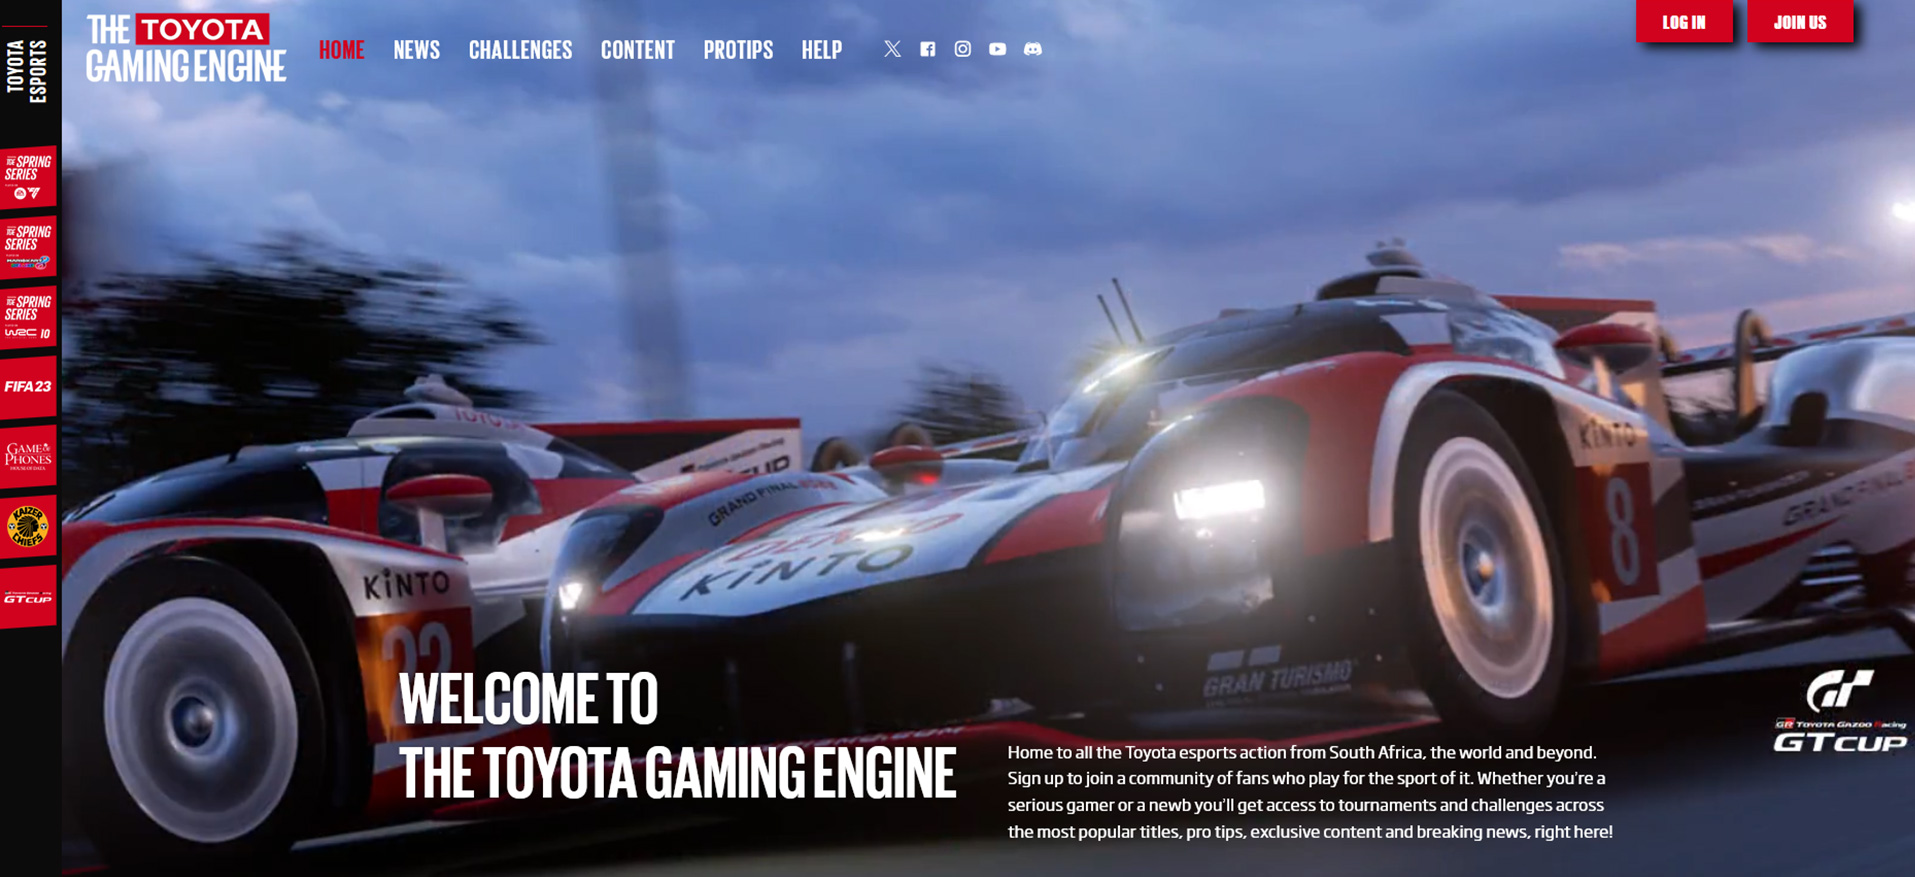Open the Instagram social icon
The image size is (1915, 877).
coord(963,49)
